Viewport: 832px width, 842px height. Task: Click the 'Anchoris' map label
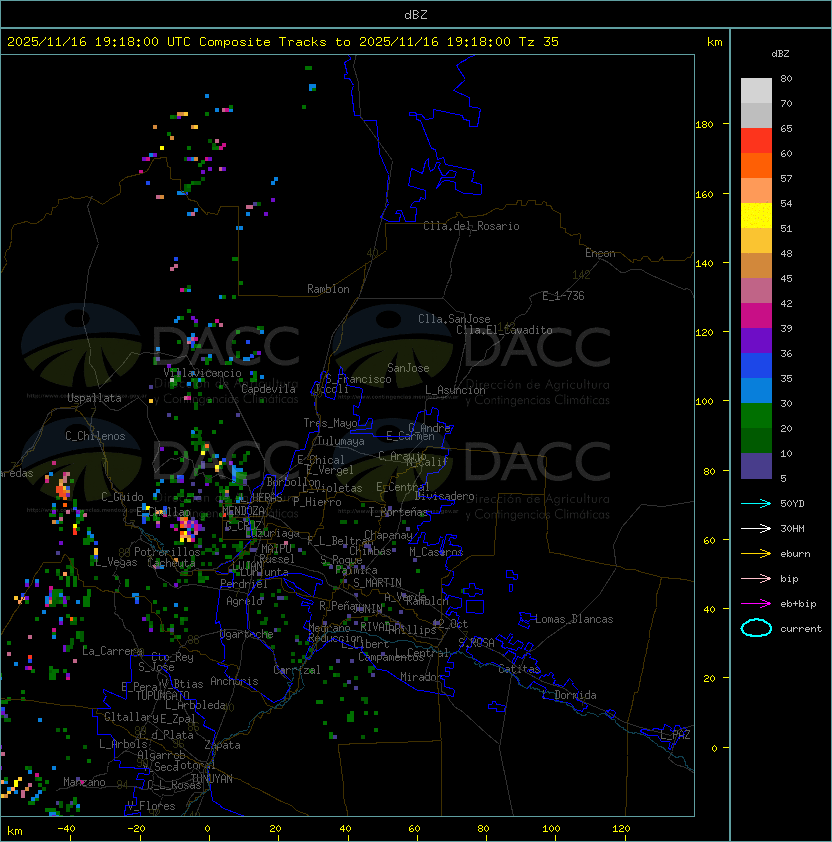click(234, 681)
